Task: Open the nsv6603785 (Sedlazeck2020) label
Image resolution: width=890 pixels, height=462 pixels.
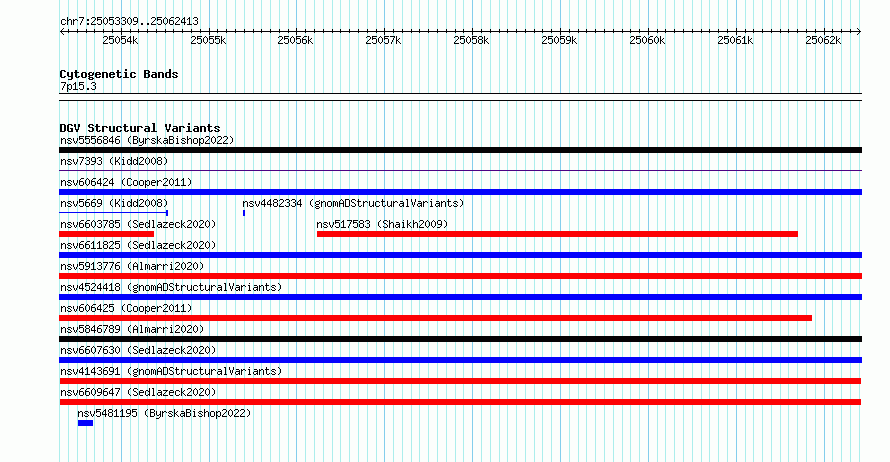Action: 138,224
